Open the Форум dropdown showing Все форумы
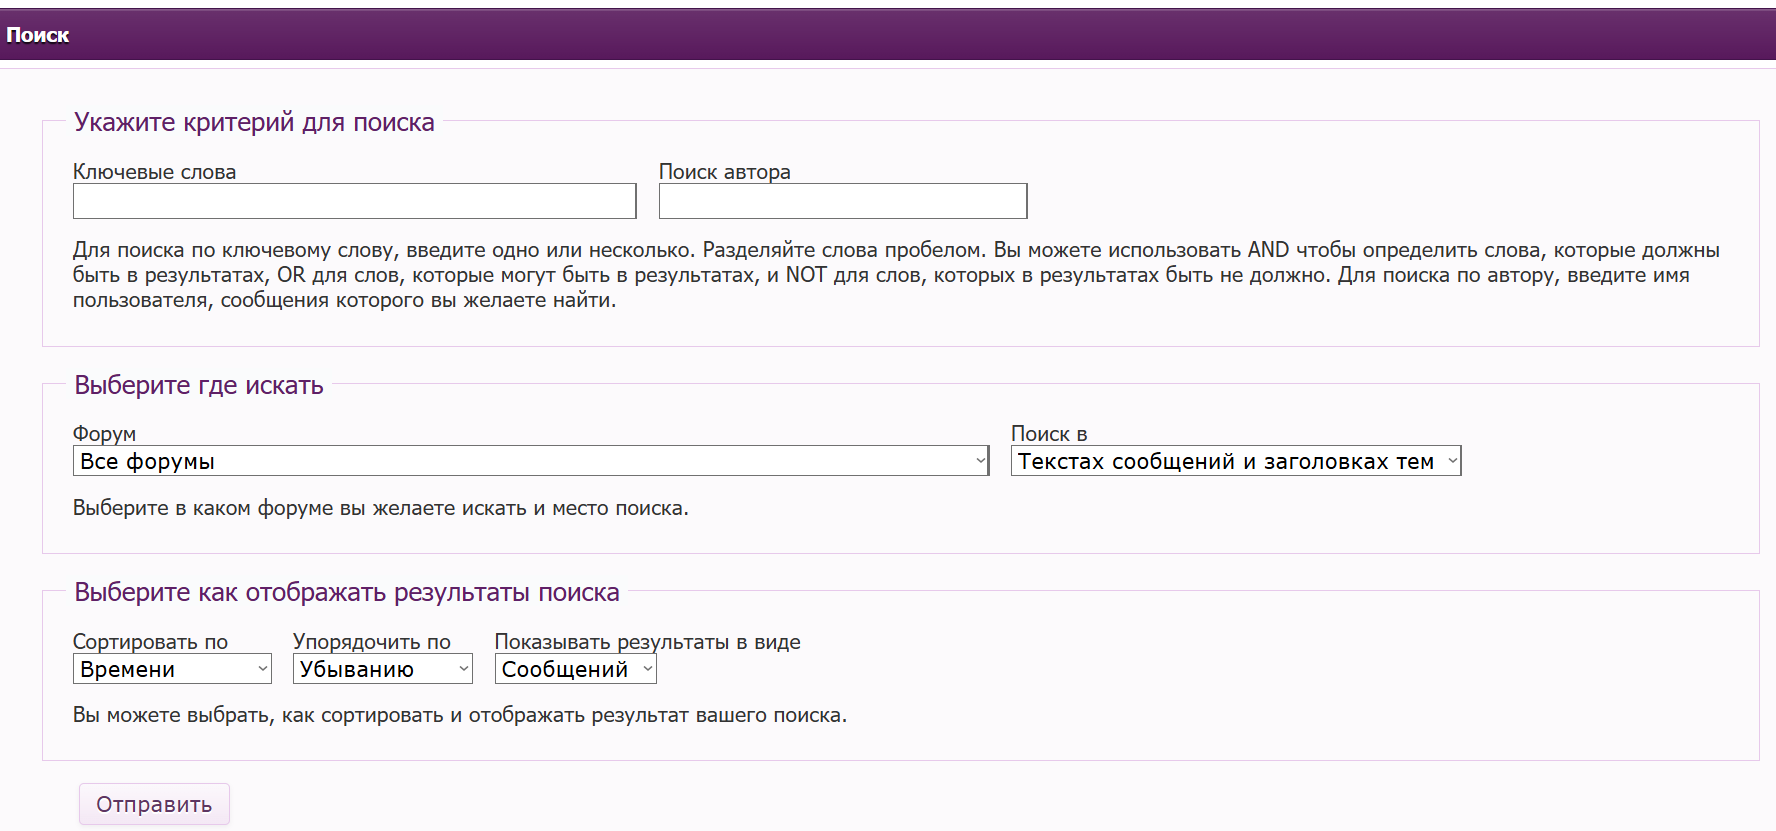The width and height of the screenshot is (1776, 831). (530, 461)
